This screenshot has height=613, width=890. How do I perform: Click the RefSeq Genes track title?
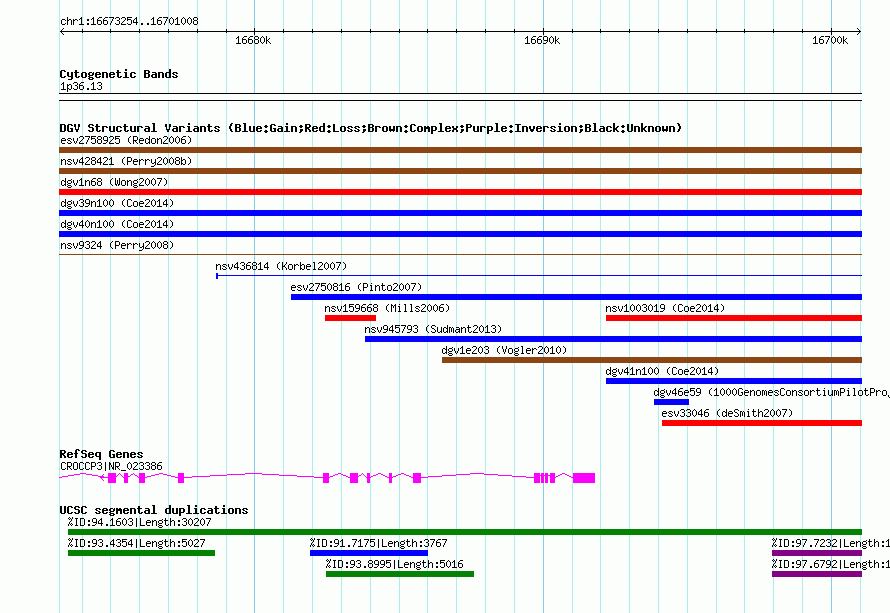click(101, 454)
